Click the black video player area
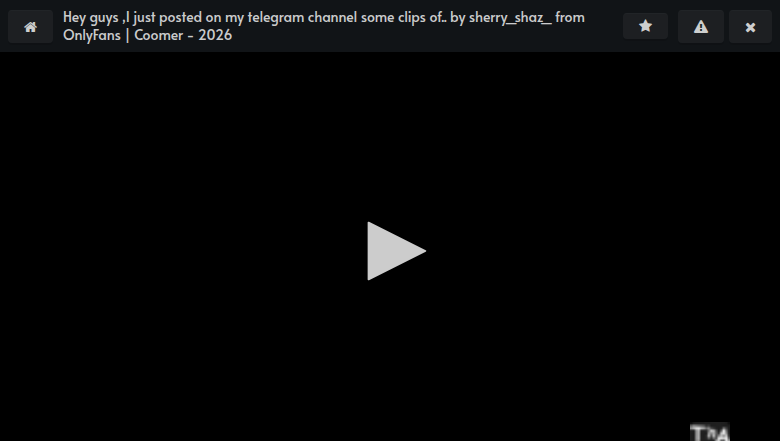The height and width of the screenshot is (441, 780). [390, 247]
